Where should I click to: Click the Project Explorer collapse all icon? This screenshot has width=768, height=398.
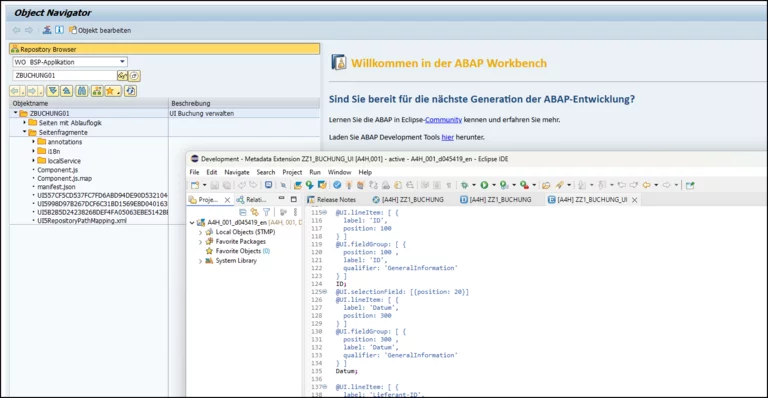[x=242, y=212]
